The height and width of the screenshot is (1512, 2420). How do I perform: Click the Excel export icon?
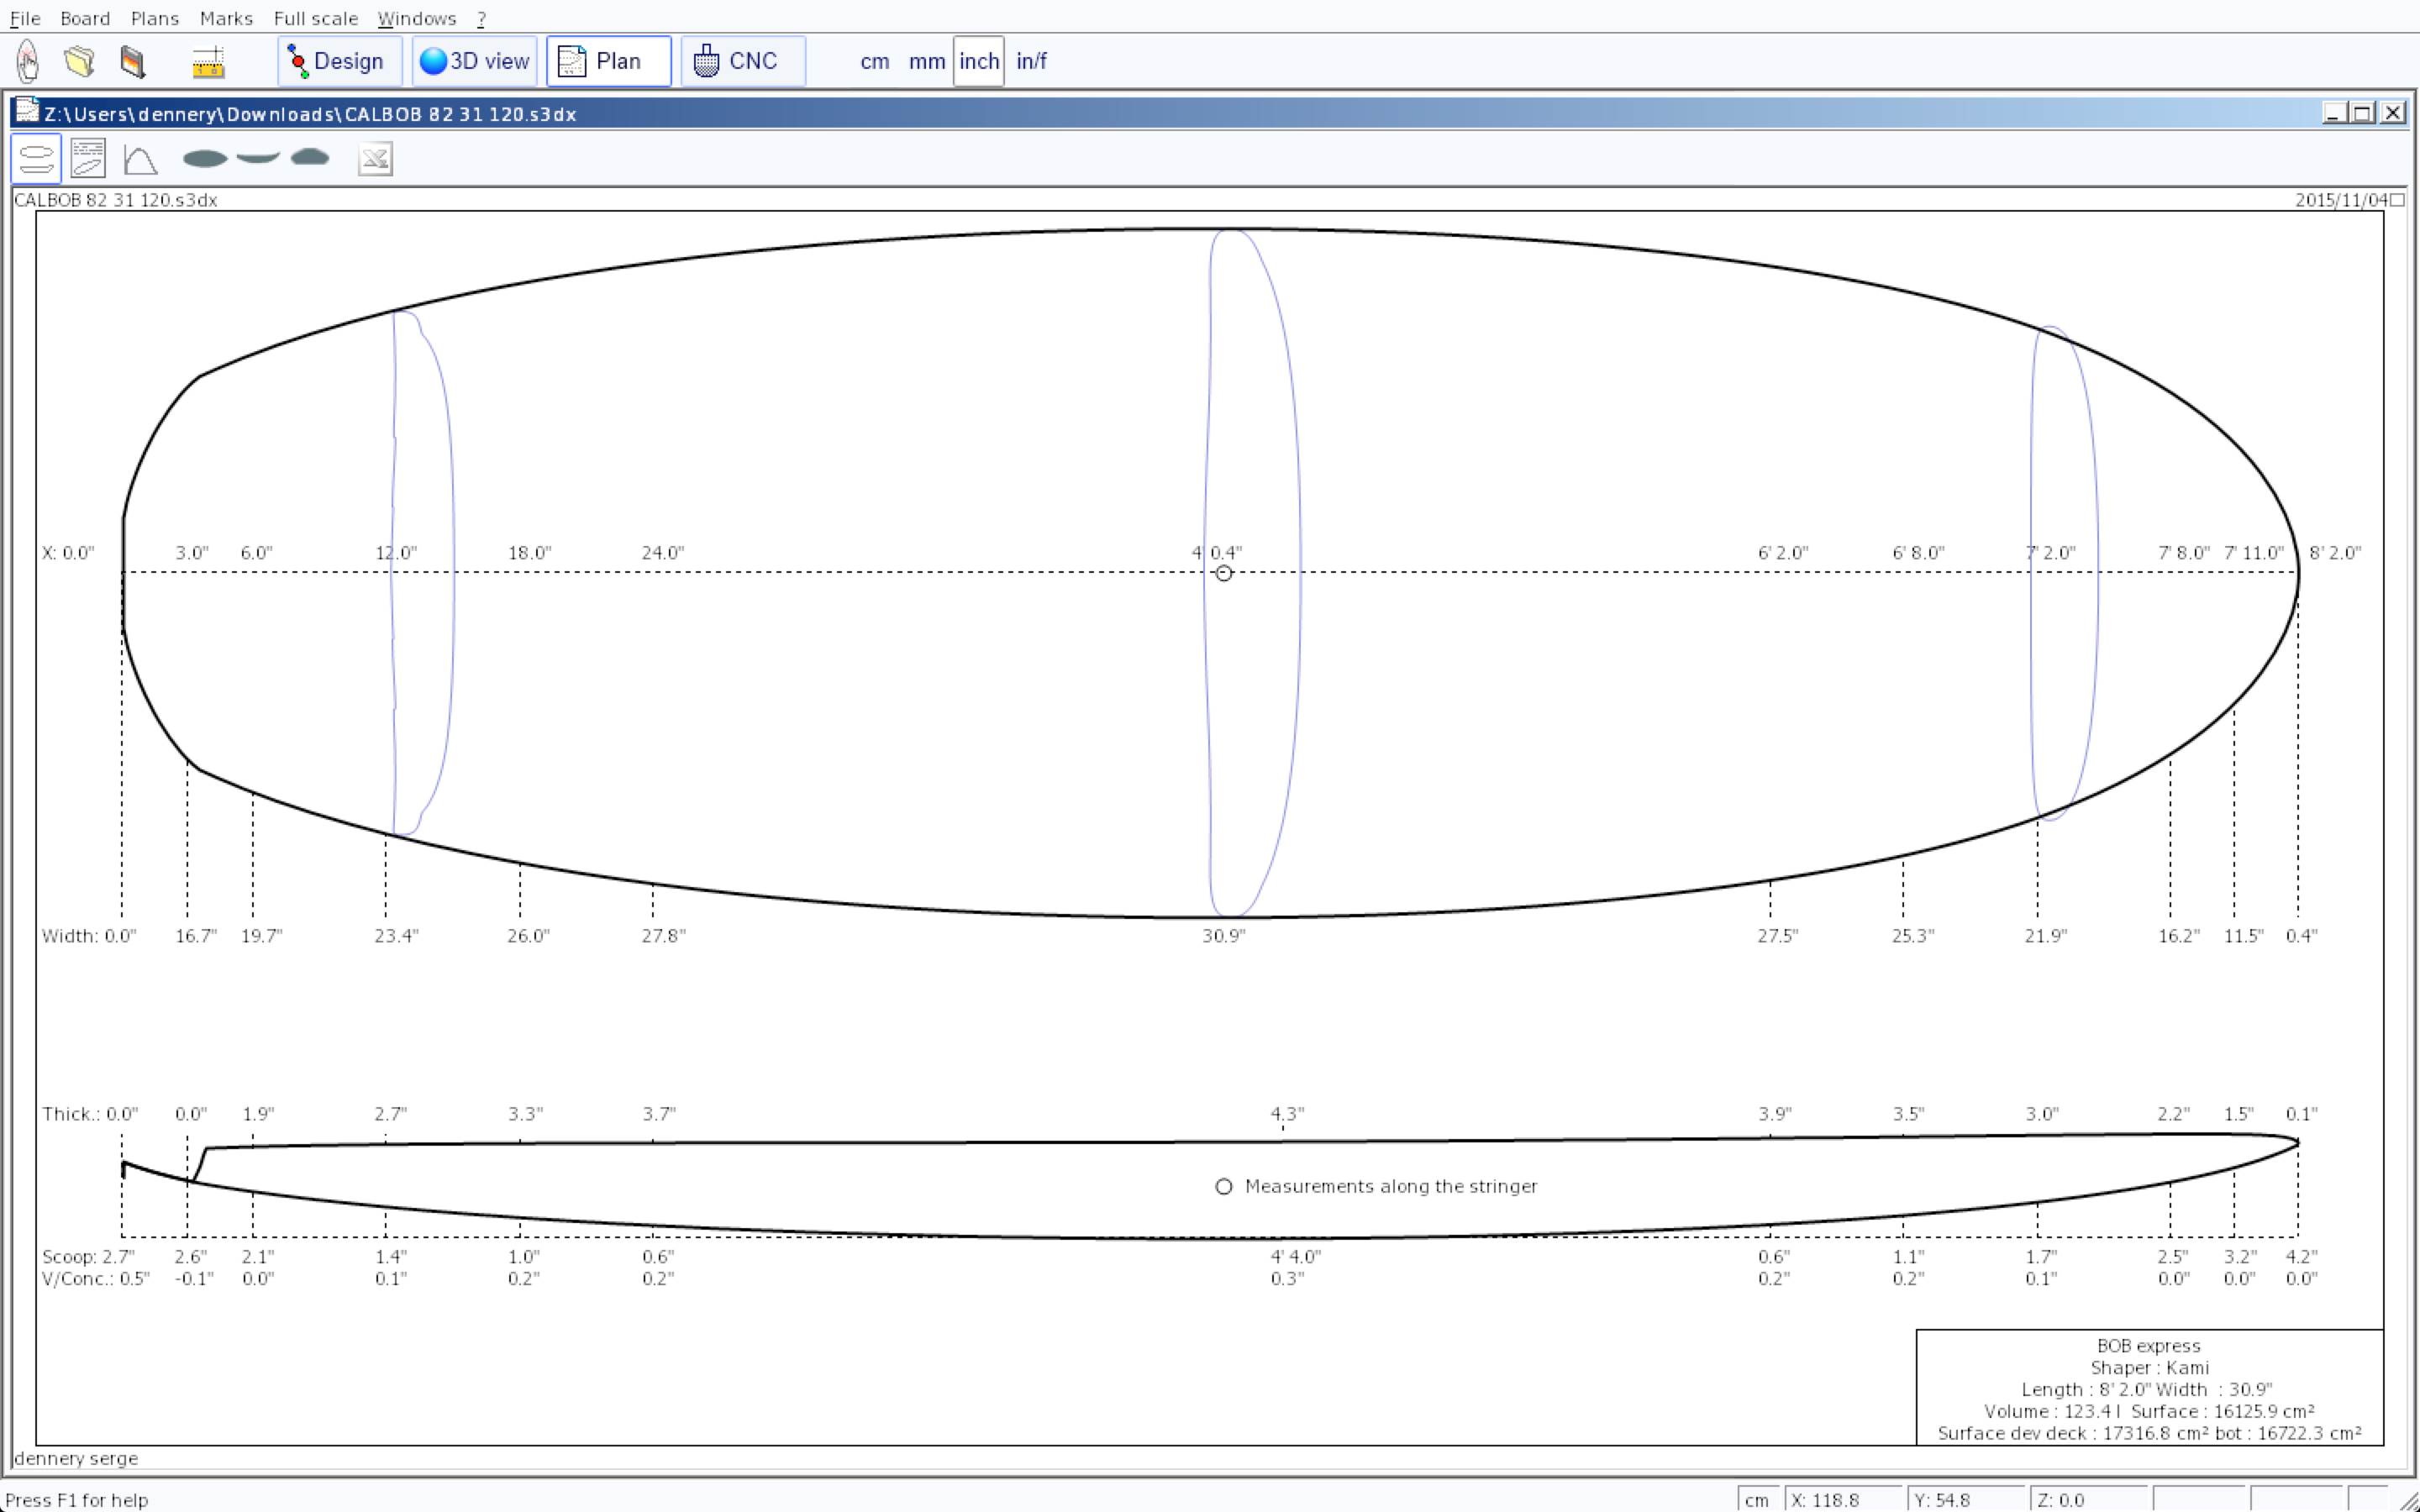click(x=375, y=159)
